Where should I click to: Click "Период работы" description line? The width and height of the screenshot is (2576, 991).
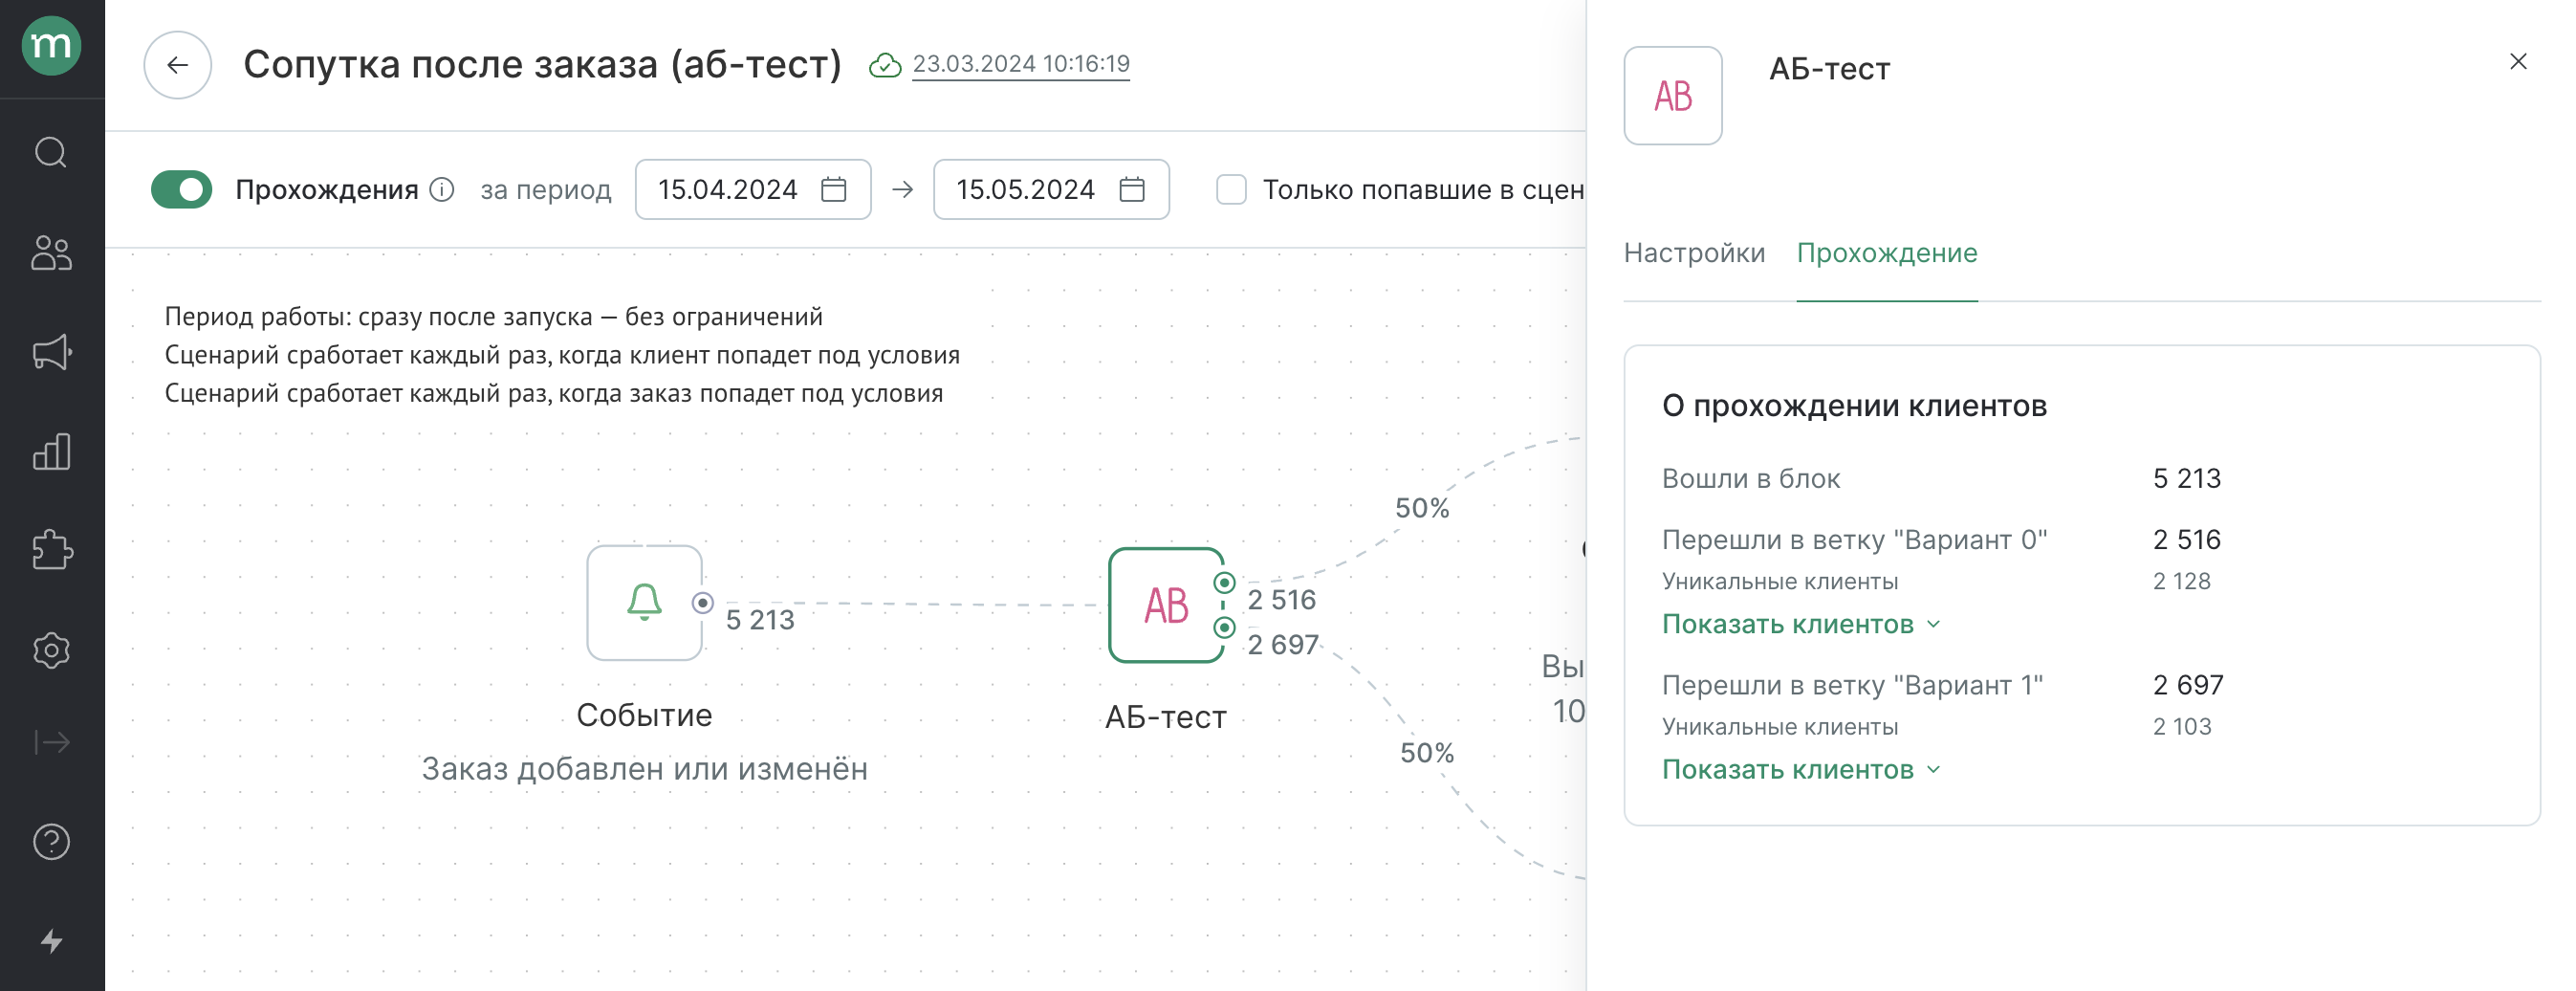click(493, 316)
